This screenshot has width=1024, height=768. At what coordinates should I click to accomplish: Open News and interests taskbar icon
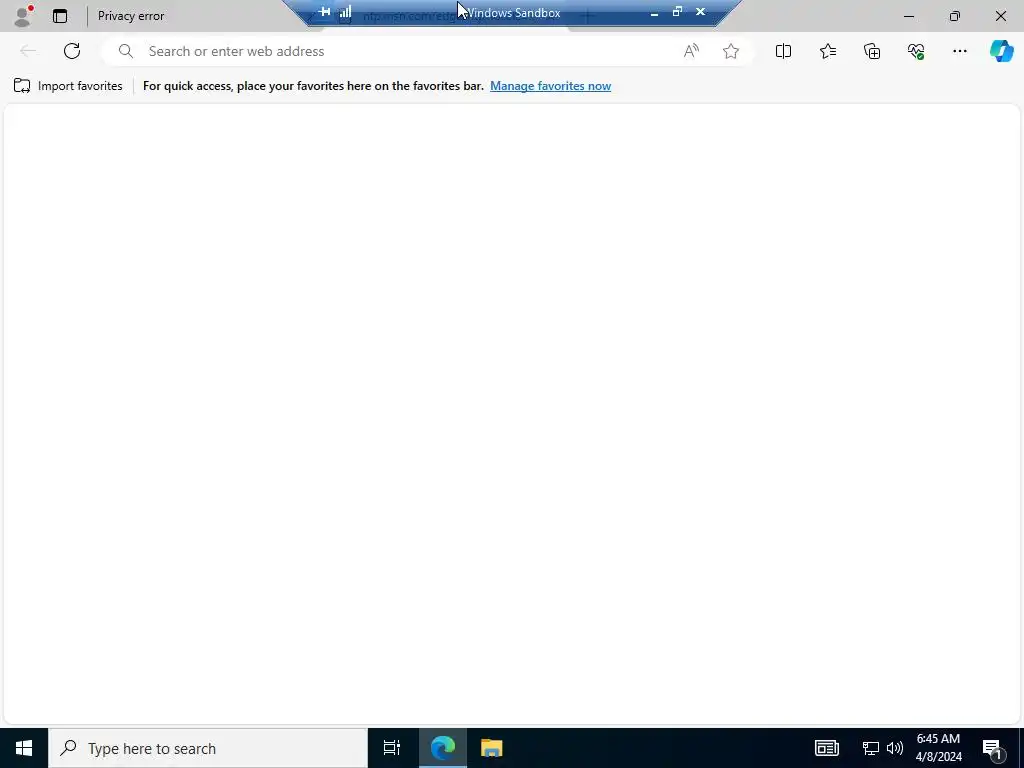[826, 748]
